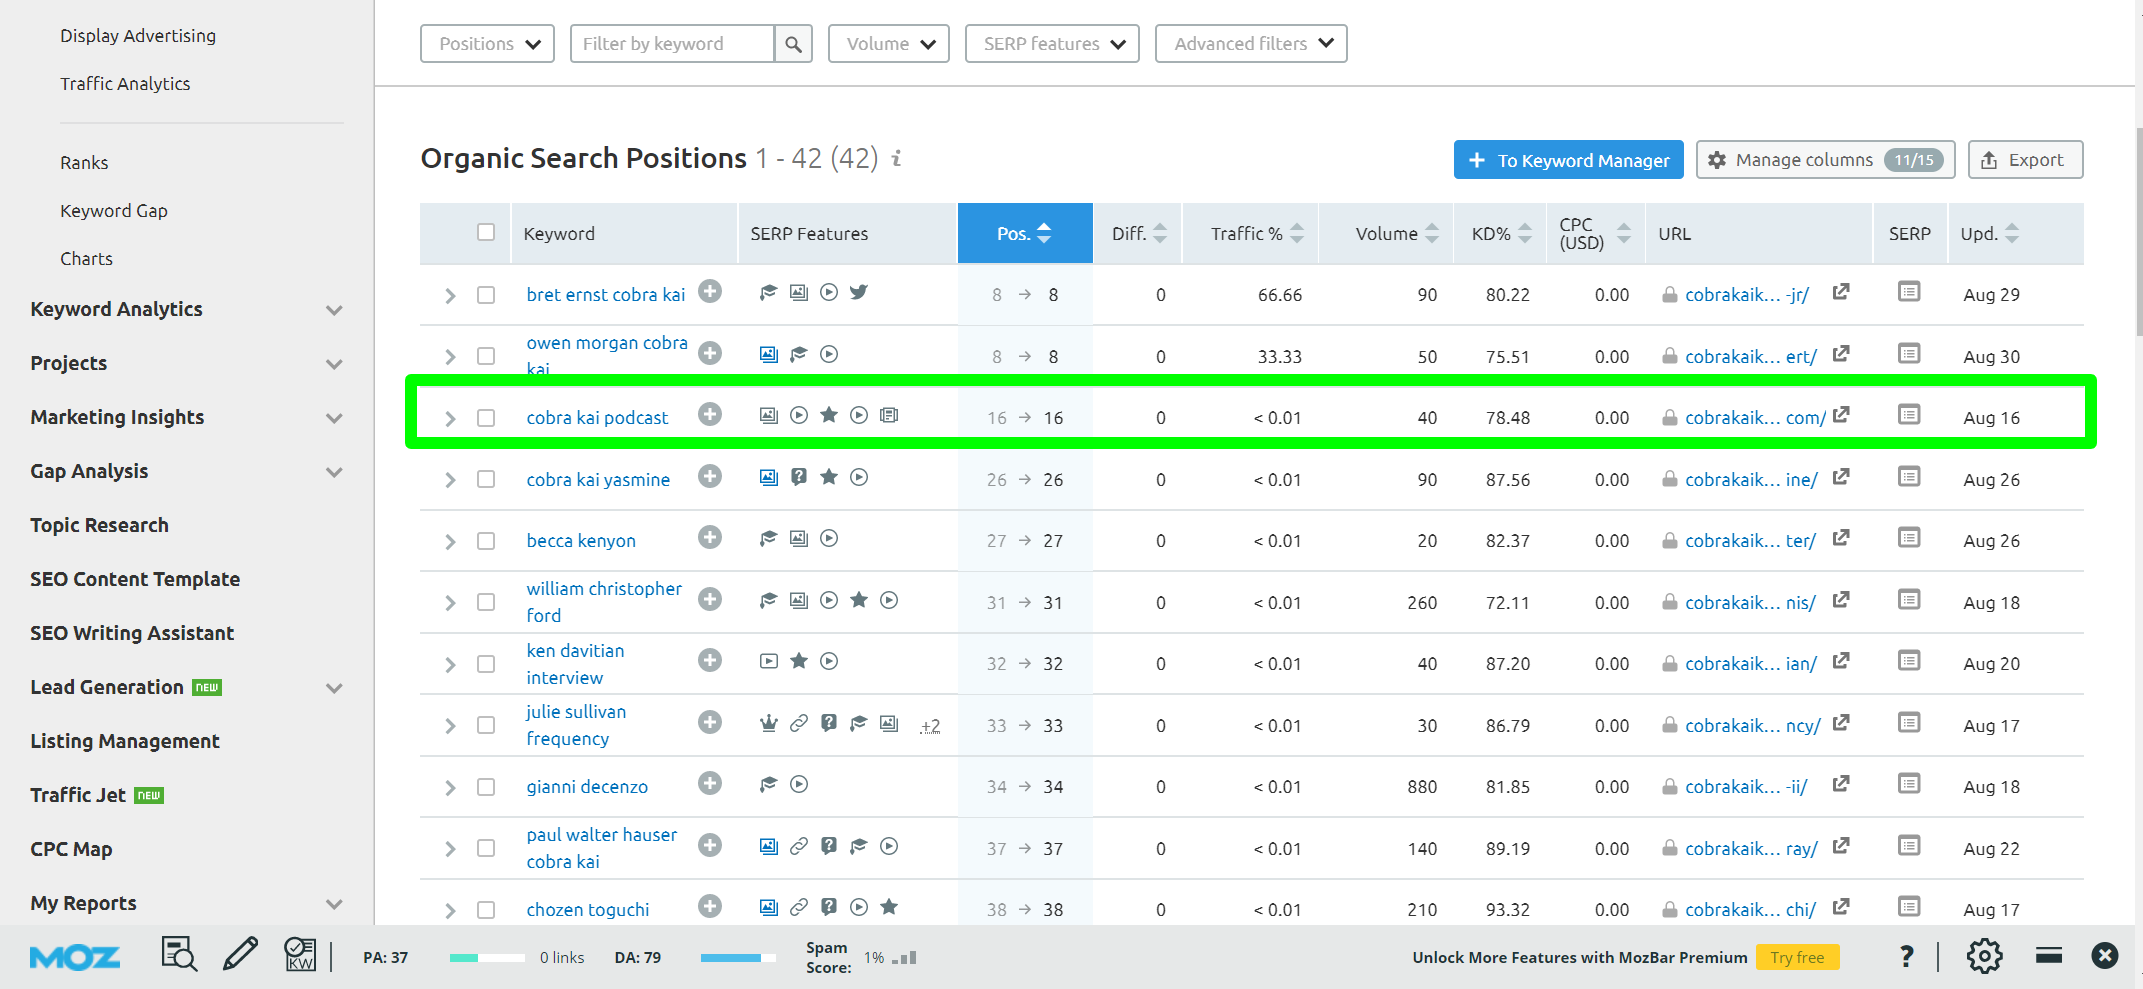Screen dimensions: 2143x989
Task: Click MozBar highlight pencil icon
Action: click(x=240, y=955)
